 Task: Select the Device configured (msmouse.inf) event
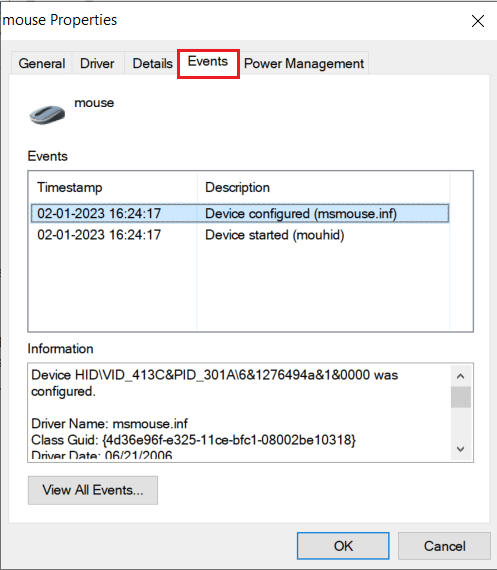coord(240,213)
